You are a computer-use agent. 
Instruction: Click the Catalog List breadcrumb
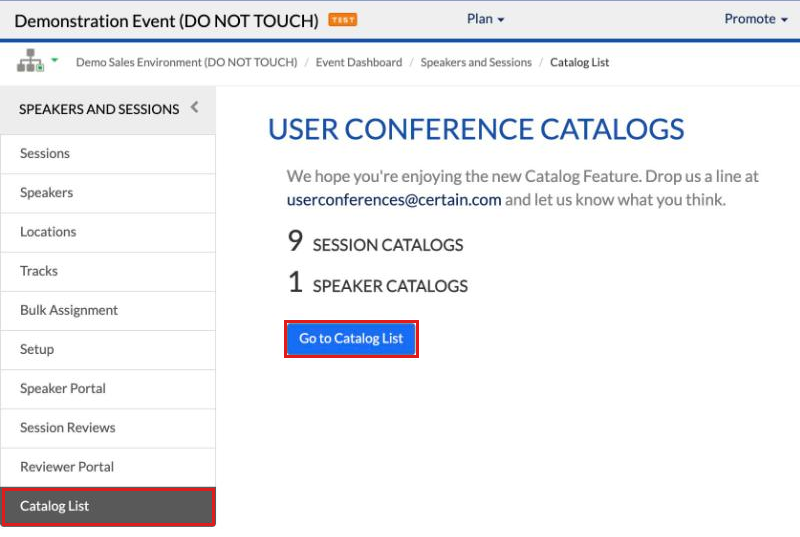pos(580,62)
